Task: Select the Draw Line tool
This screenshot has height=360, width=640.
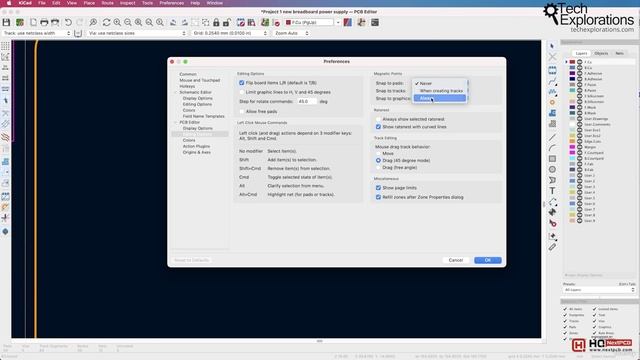Action: pyautogui.click(x=552, y=138)
